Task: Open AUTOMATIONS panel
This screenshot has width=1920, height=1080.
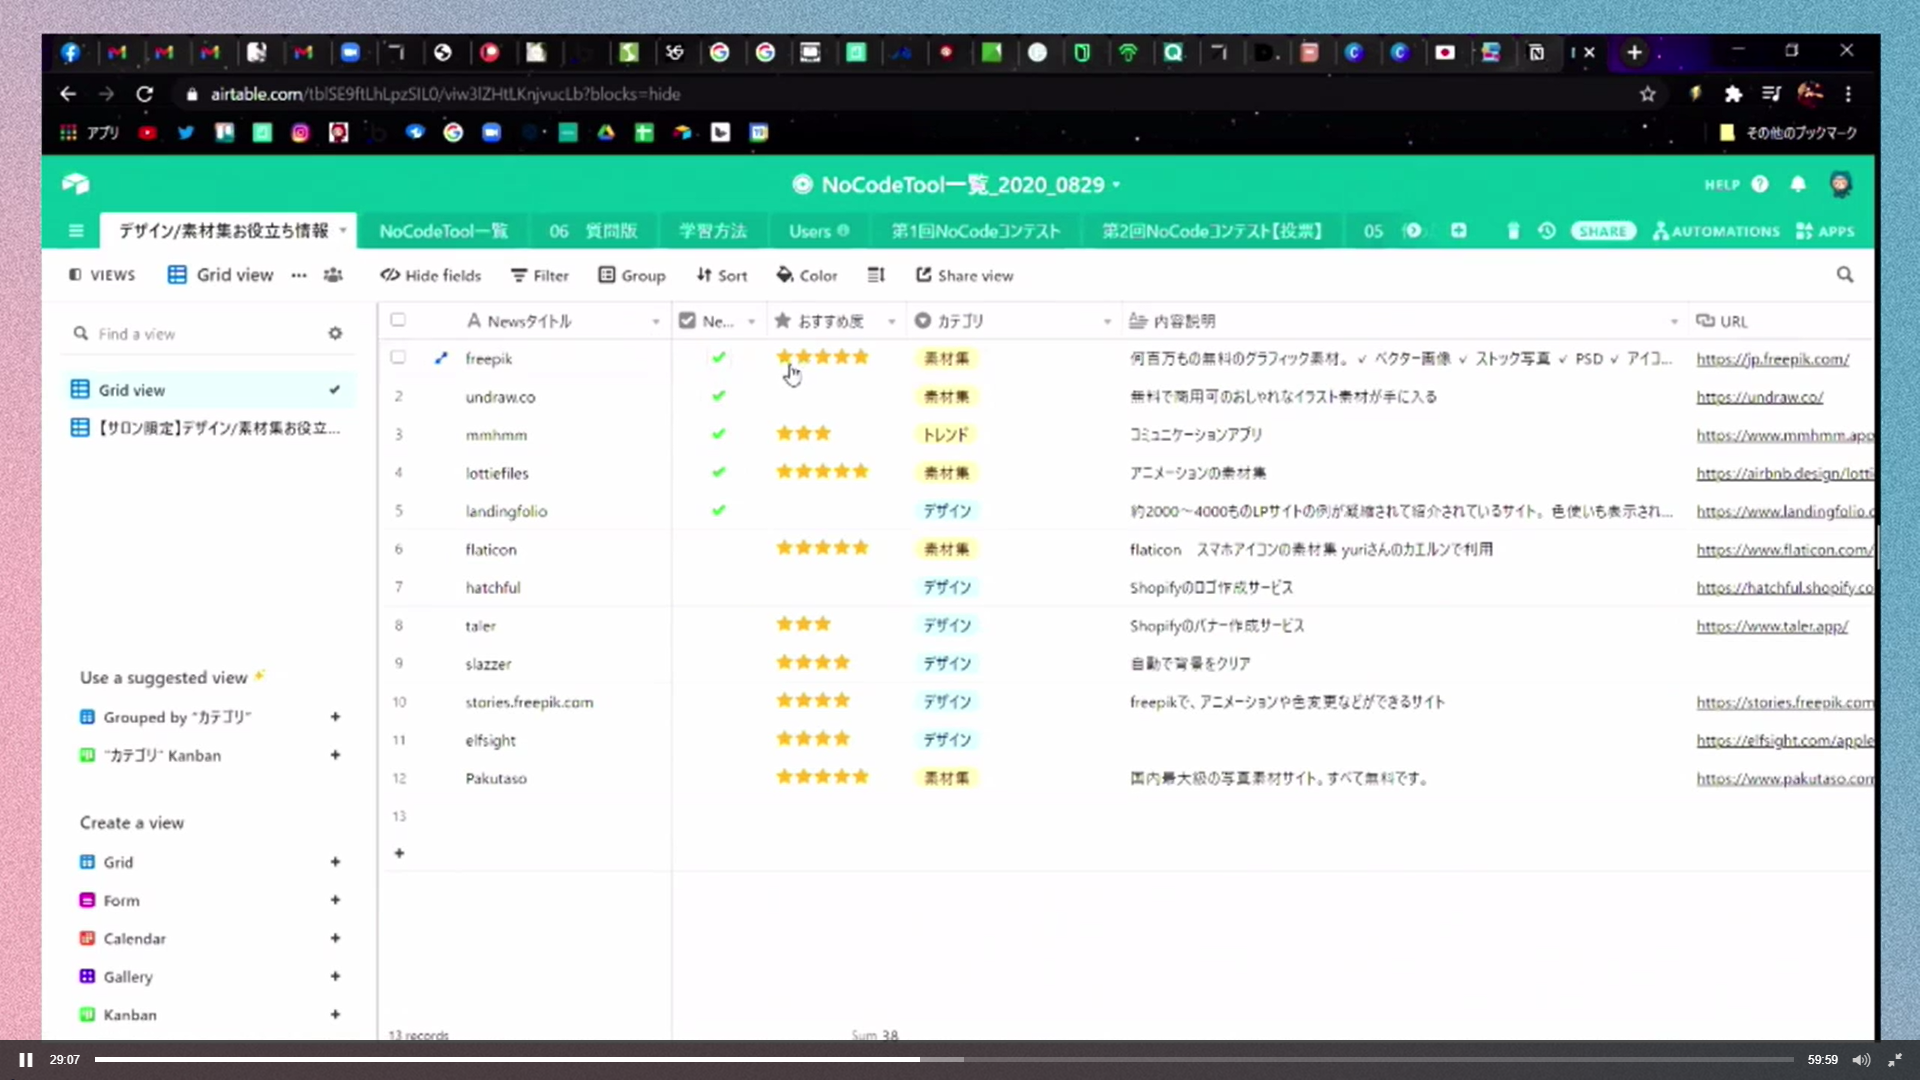Action: click(1716, 231)
